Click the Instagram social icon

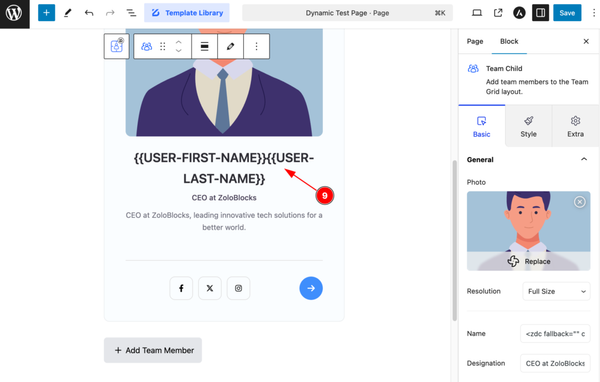(238, 288)
